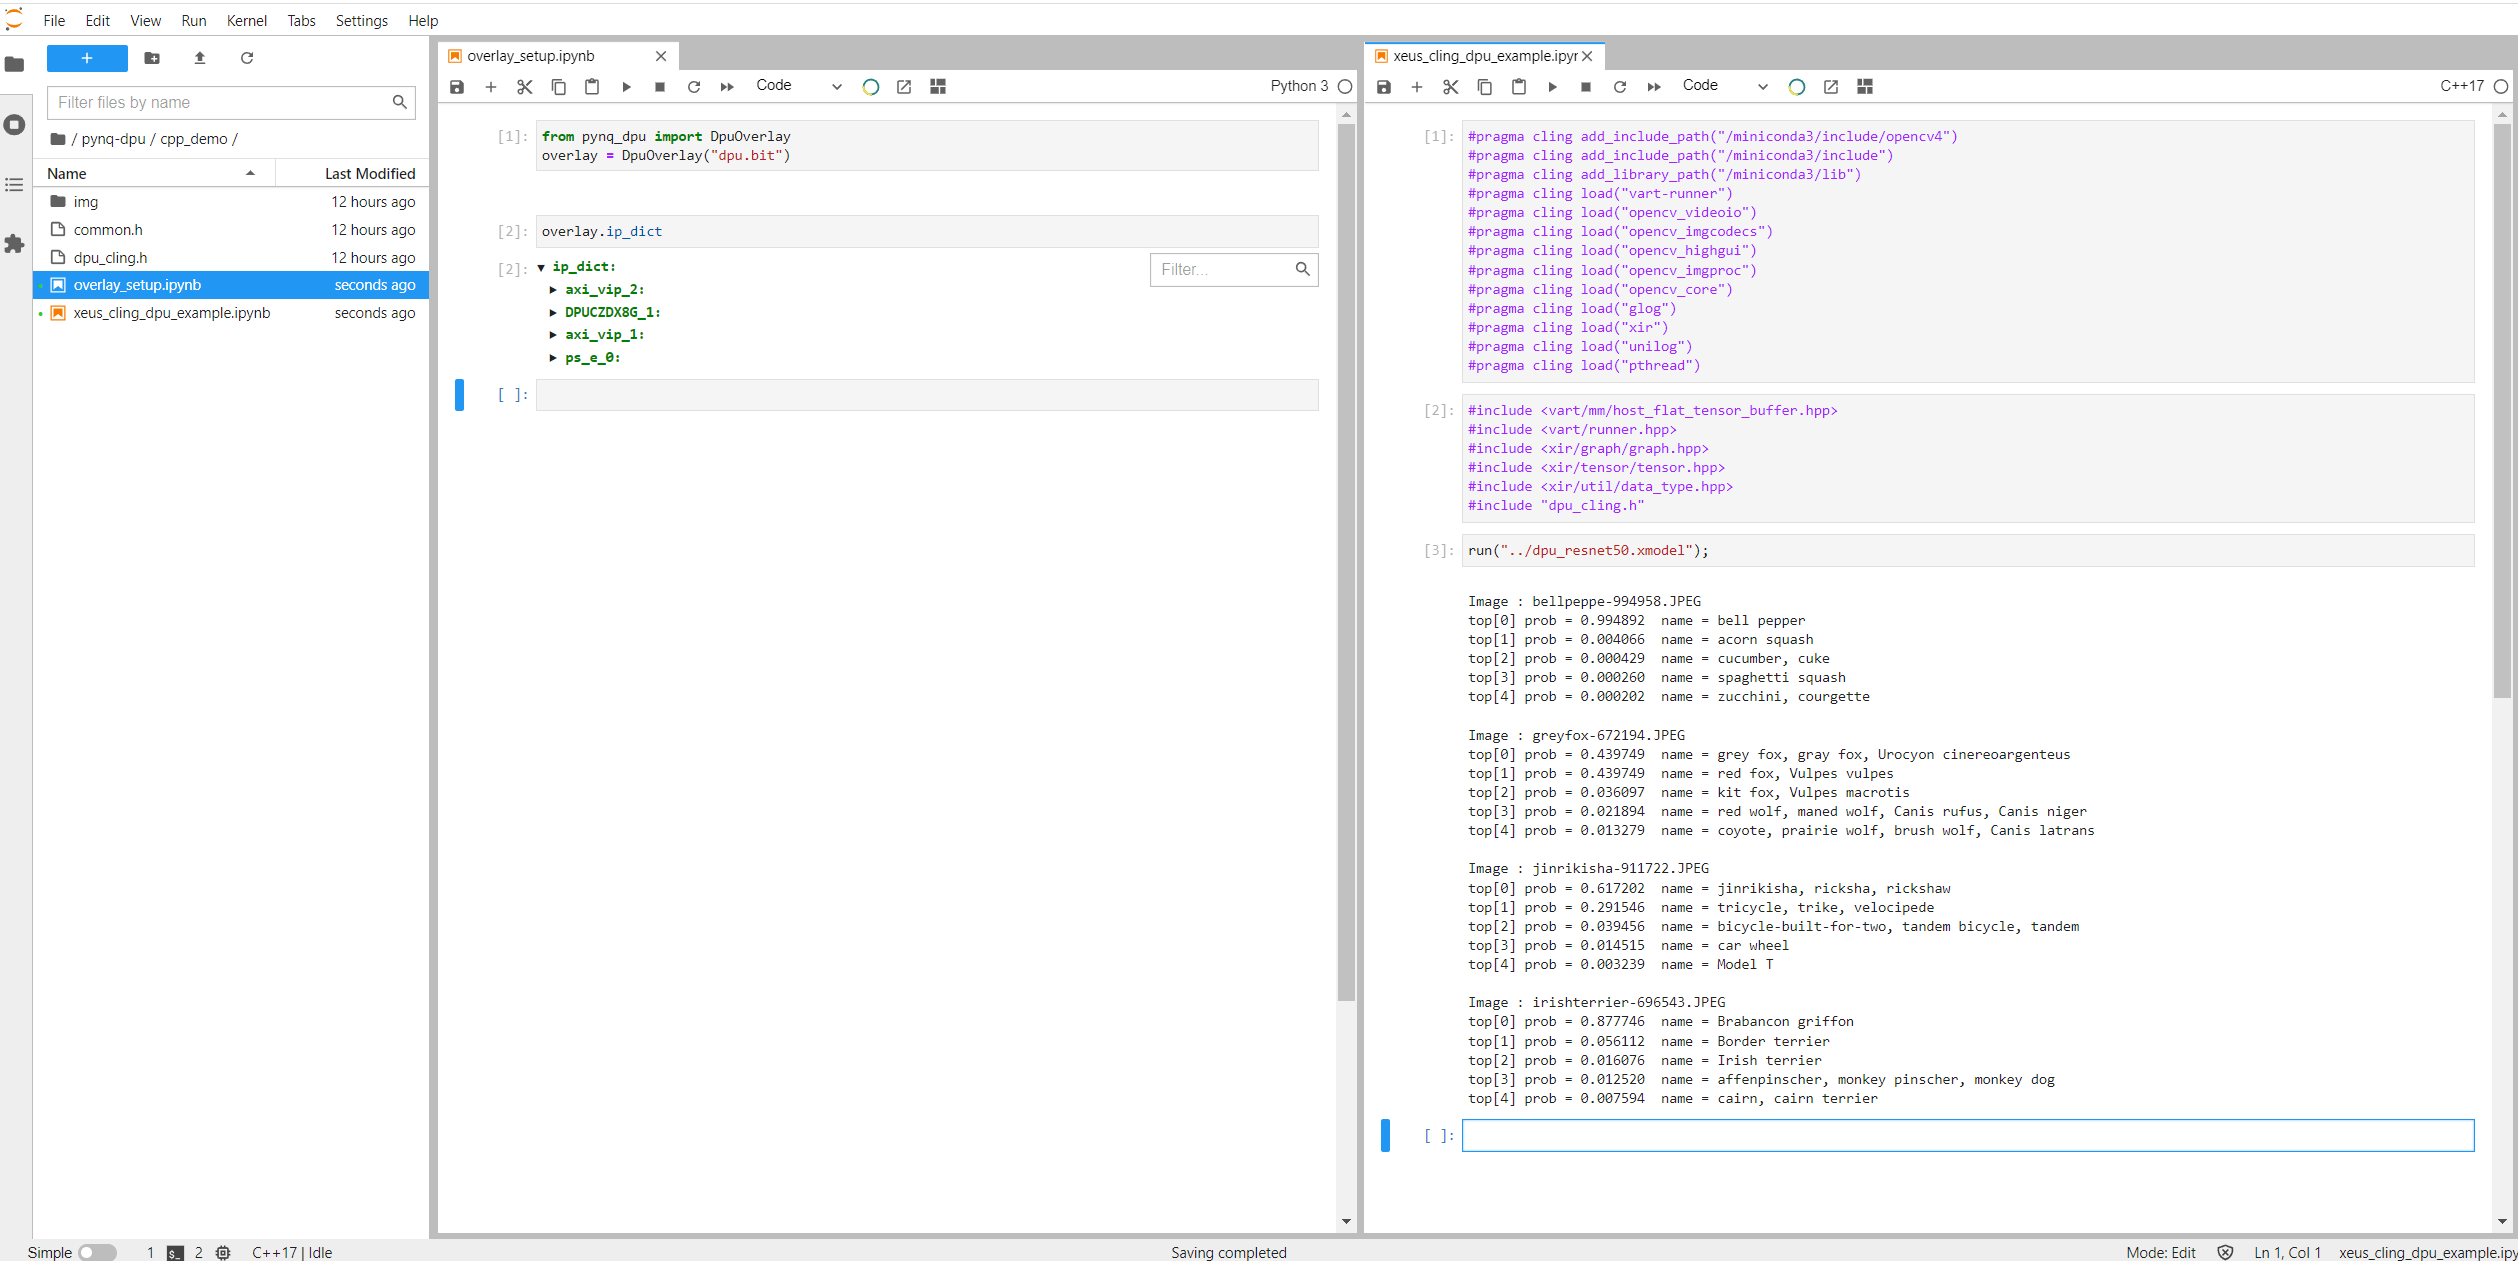The height and width of the screenshot is (1261, 2518).
Task: Run selected cell in overlay_setup notebook
Action: 626,87
